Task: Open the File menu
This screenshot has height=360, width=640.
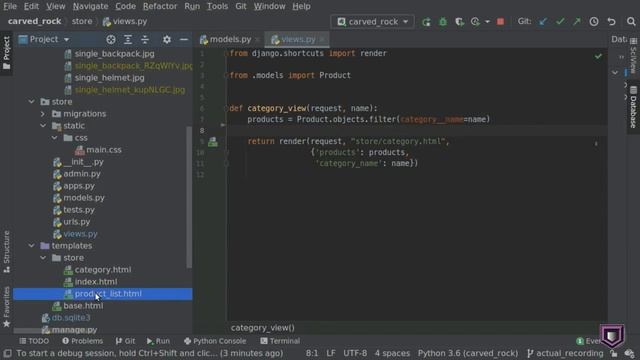Action: point(10,7)
